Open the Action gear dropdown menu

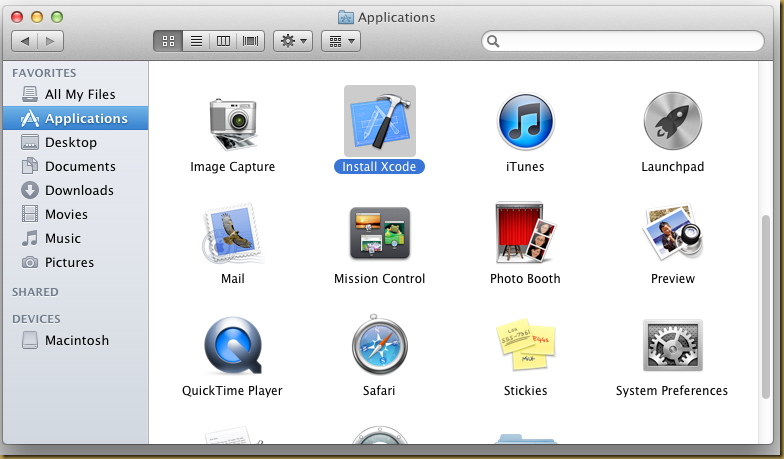click(x=294, y=41)
